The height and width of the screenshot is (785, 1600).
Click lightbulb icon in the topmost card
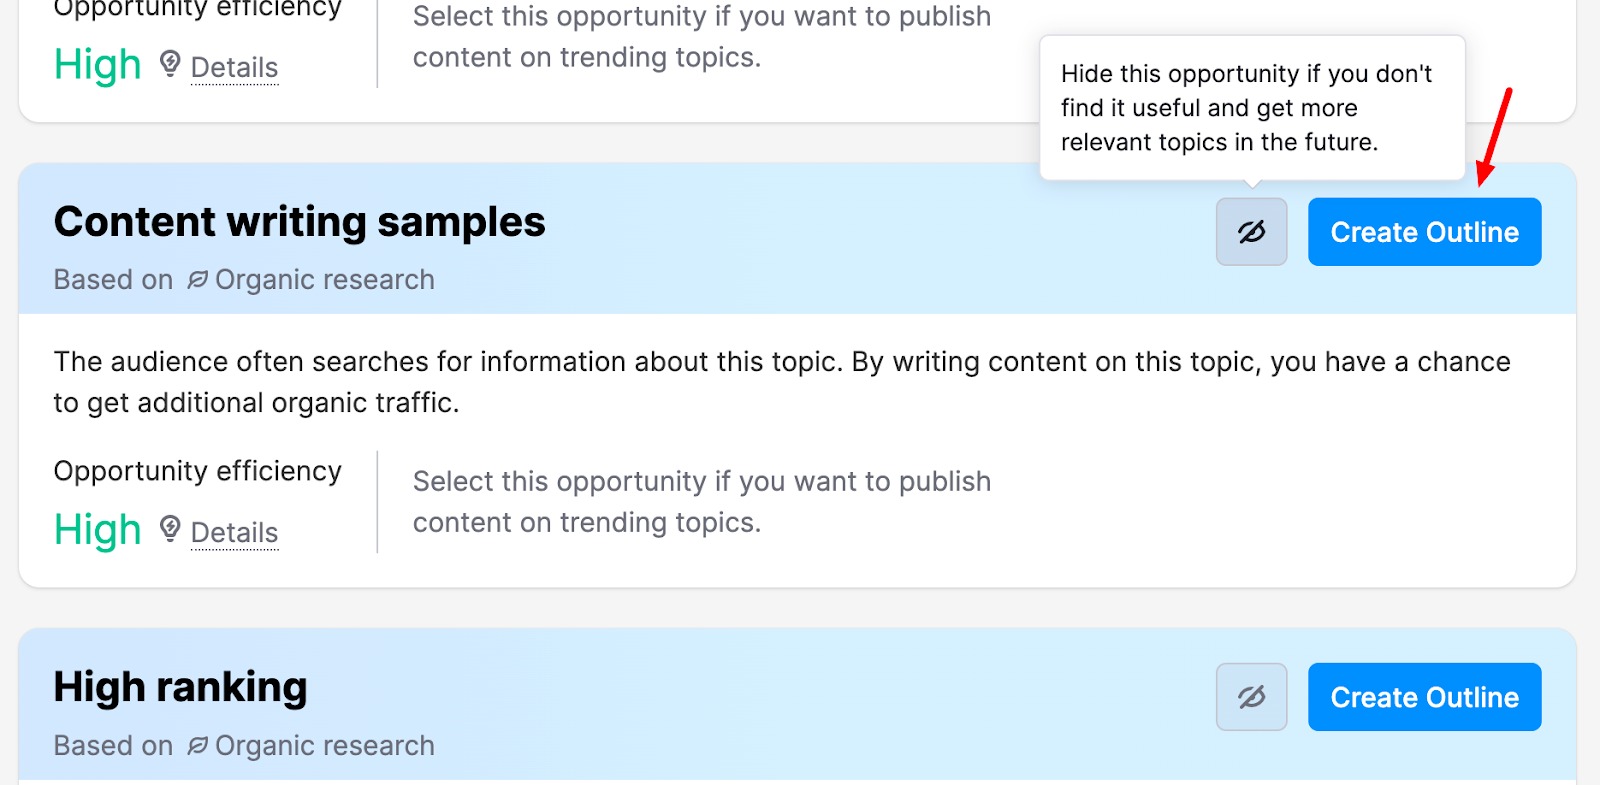coord(170,64)
